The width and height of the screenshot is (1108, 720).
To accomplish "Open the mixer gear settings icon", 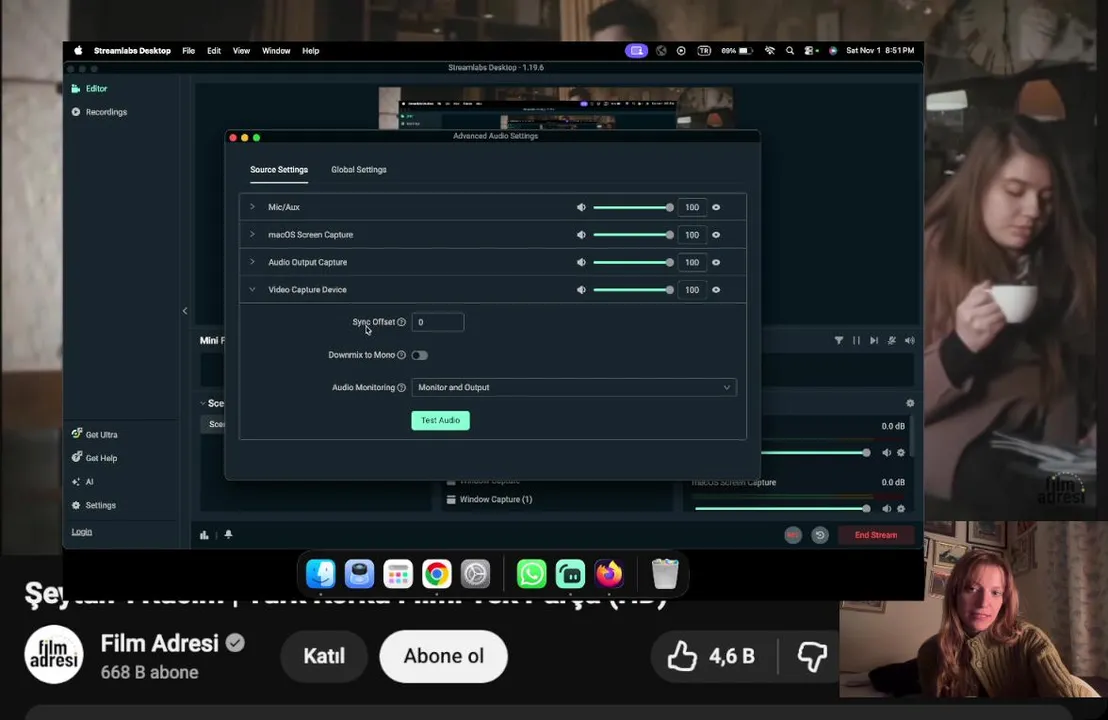I will (x=910, y=403).
